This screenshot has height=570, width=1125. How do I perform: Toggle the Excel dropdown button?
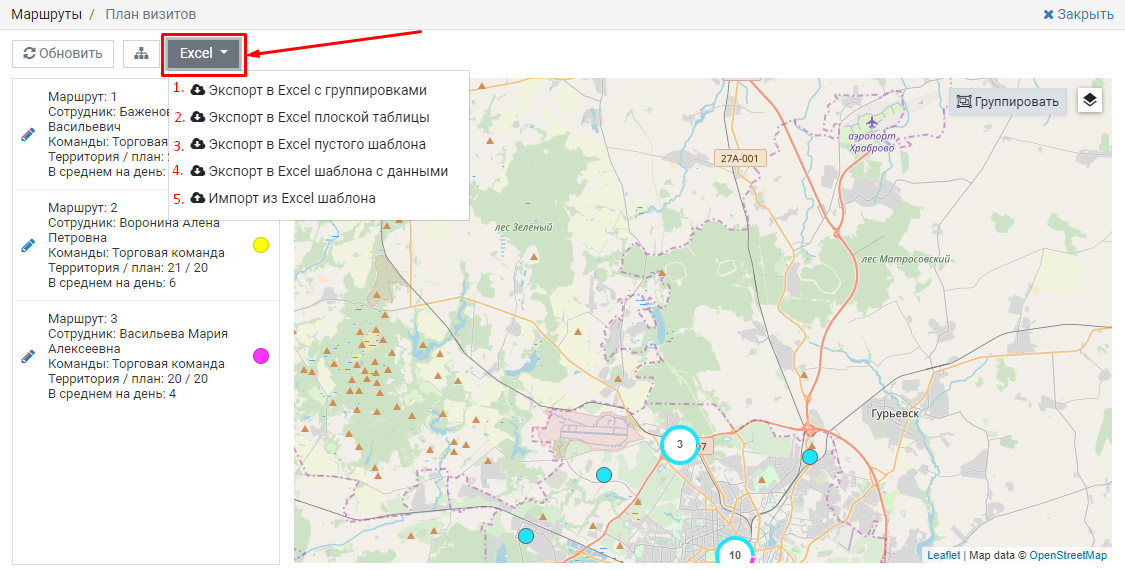tap(204, 54)
